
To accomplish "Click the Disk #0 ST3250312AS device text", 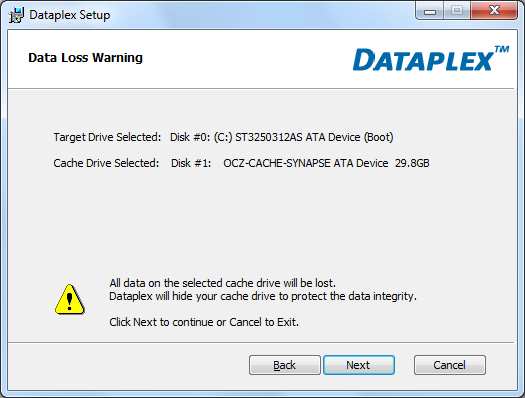I will pyautogui.click(x=282, y=137).
